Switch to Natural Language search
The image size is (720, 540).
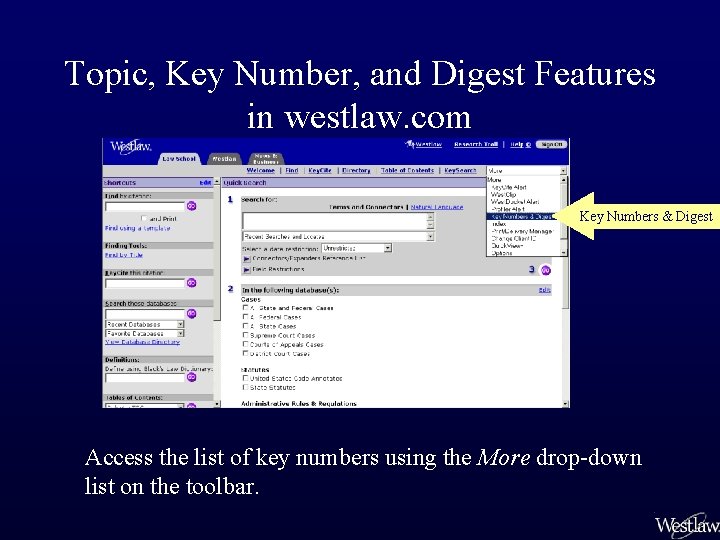(437, 207)
